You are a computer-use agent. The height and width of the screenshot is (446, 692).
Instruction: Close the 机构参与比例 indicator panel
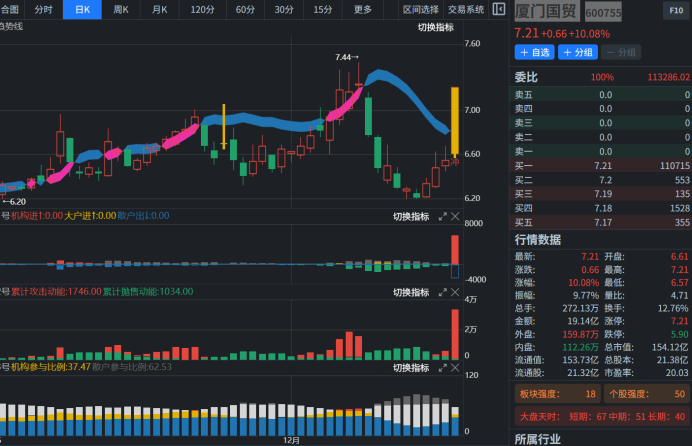pos(456,367)
